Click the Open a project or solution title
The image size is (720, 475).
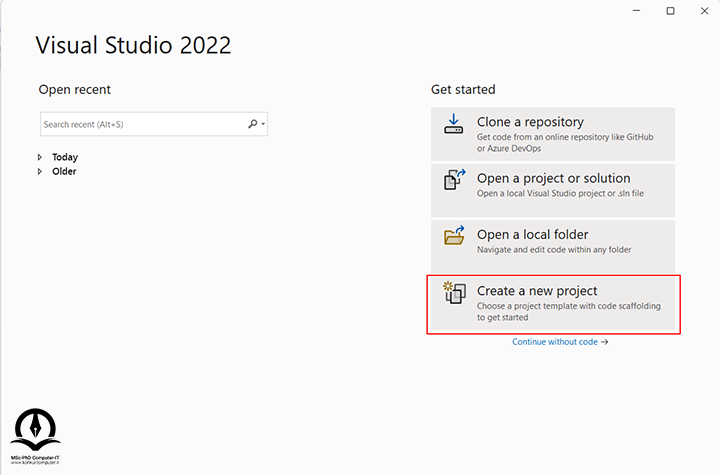coord(553,178)
